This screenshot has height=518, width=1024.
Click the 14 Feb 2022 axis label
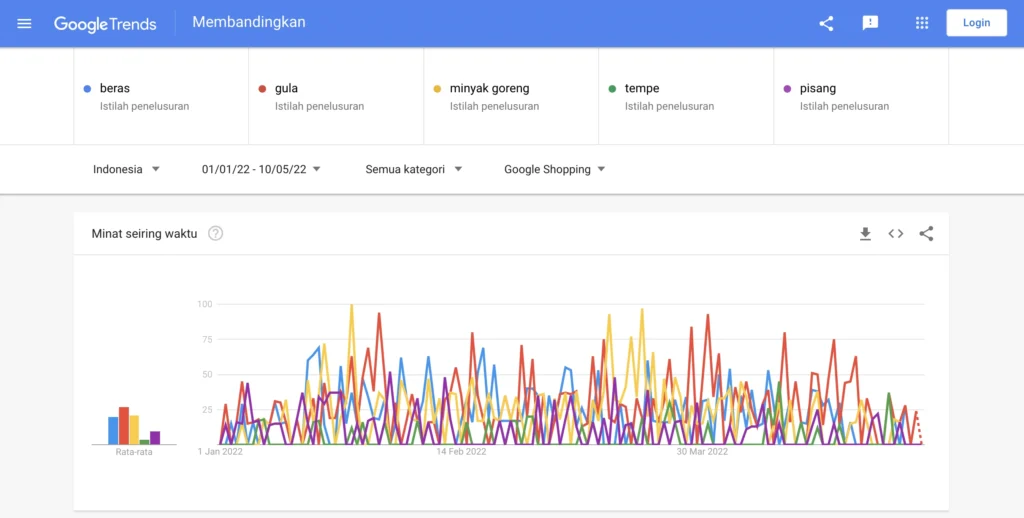tap(461, 451)
